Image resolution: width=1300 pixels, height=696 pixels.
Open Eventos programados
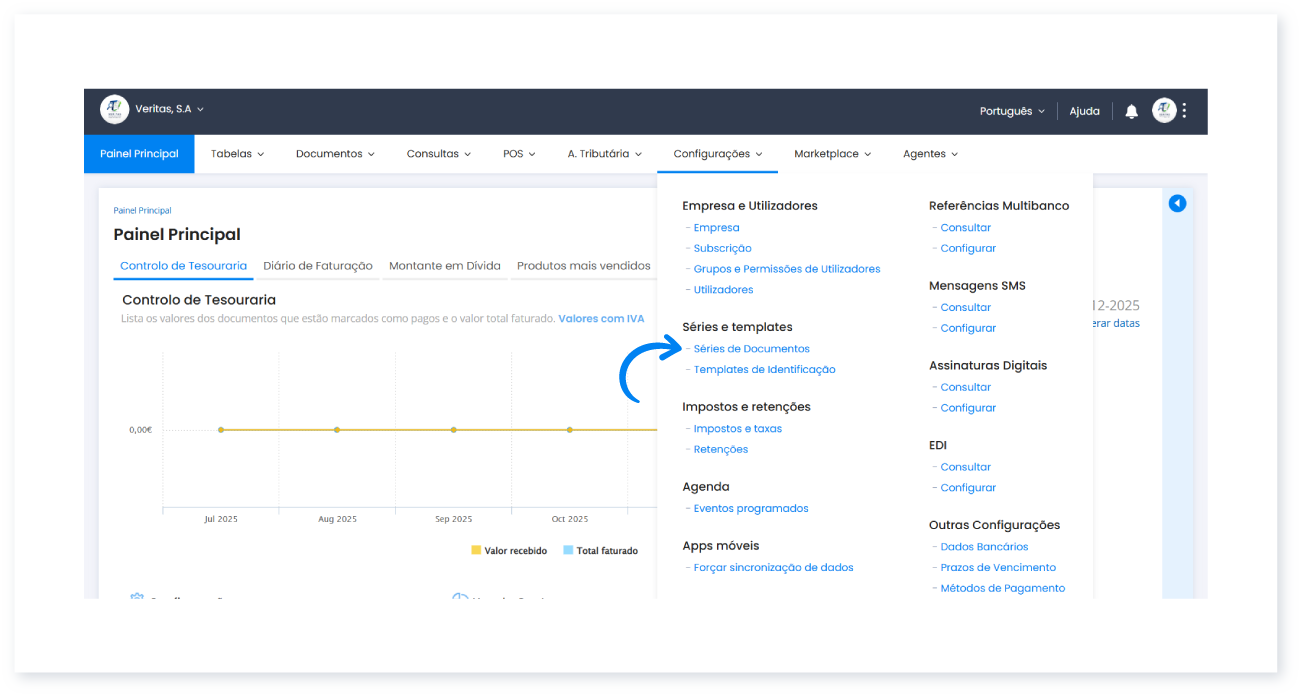pos(751,508)
